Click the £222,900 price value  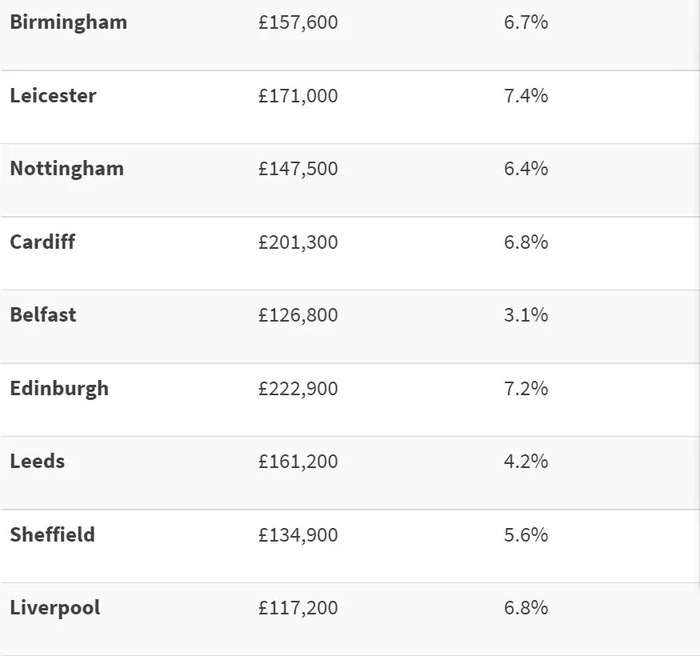click(x=298, y=389)
